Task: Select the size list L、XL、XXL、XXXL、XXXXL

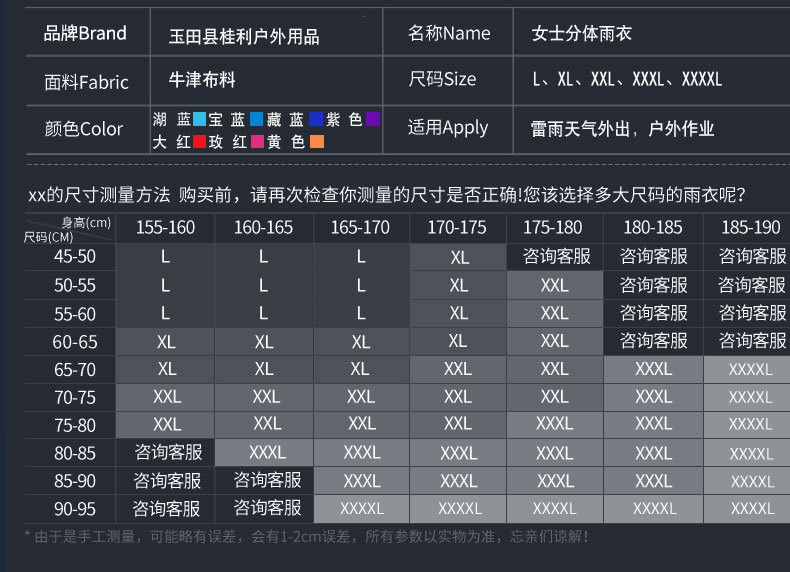Action: pos(627,79)
